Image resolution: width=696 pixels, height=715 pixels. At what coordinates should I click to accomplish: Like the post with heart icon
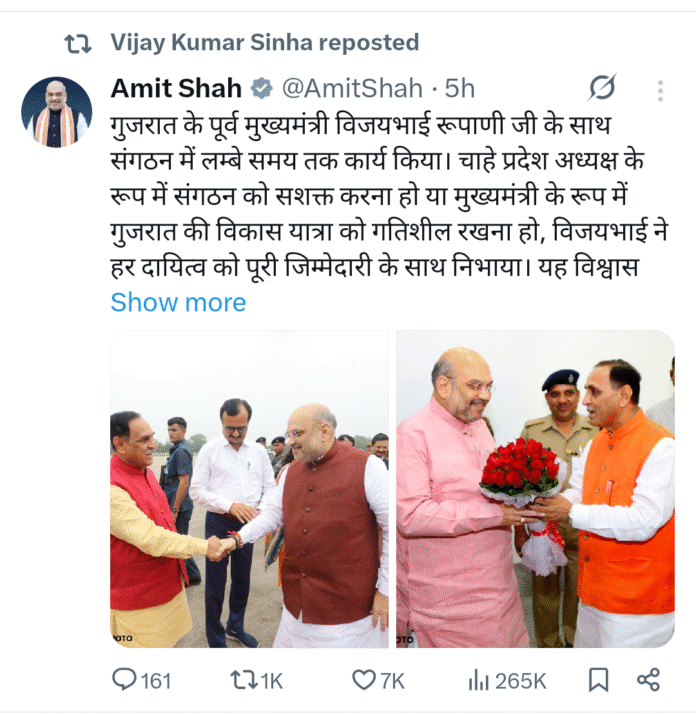pyautogui.click(x=364, y=680)
